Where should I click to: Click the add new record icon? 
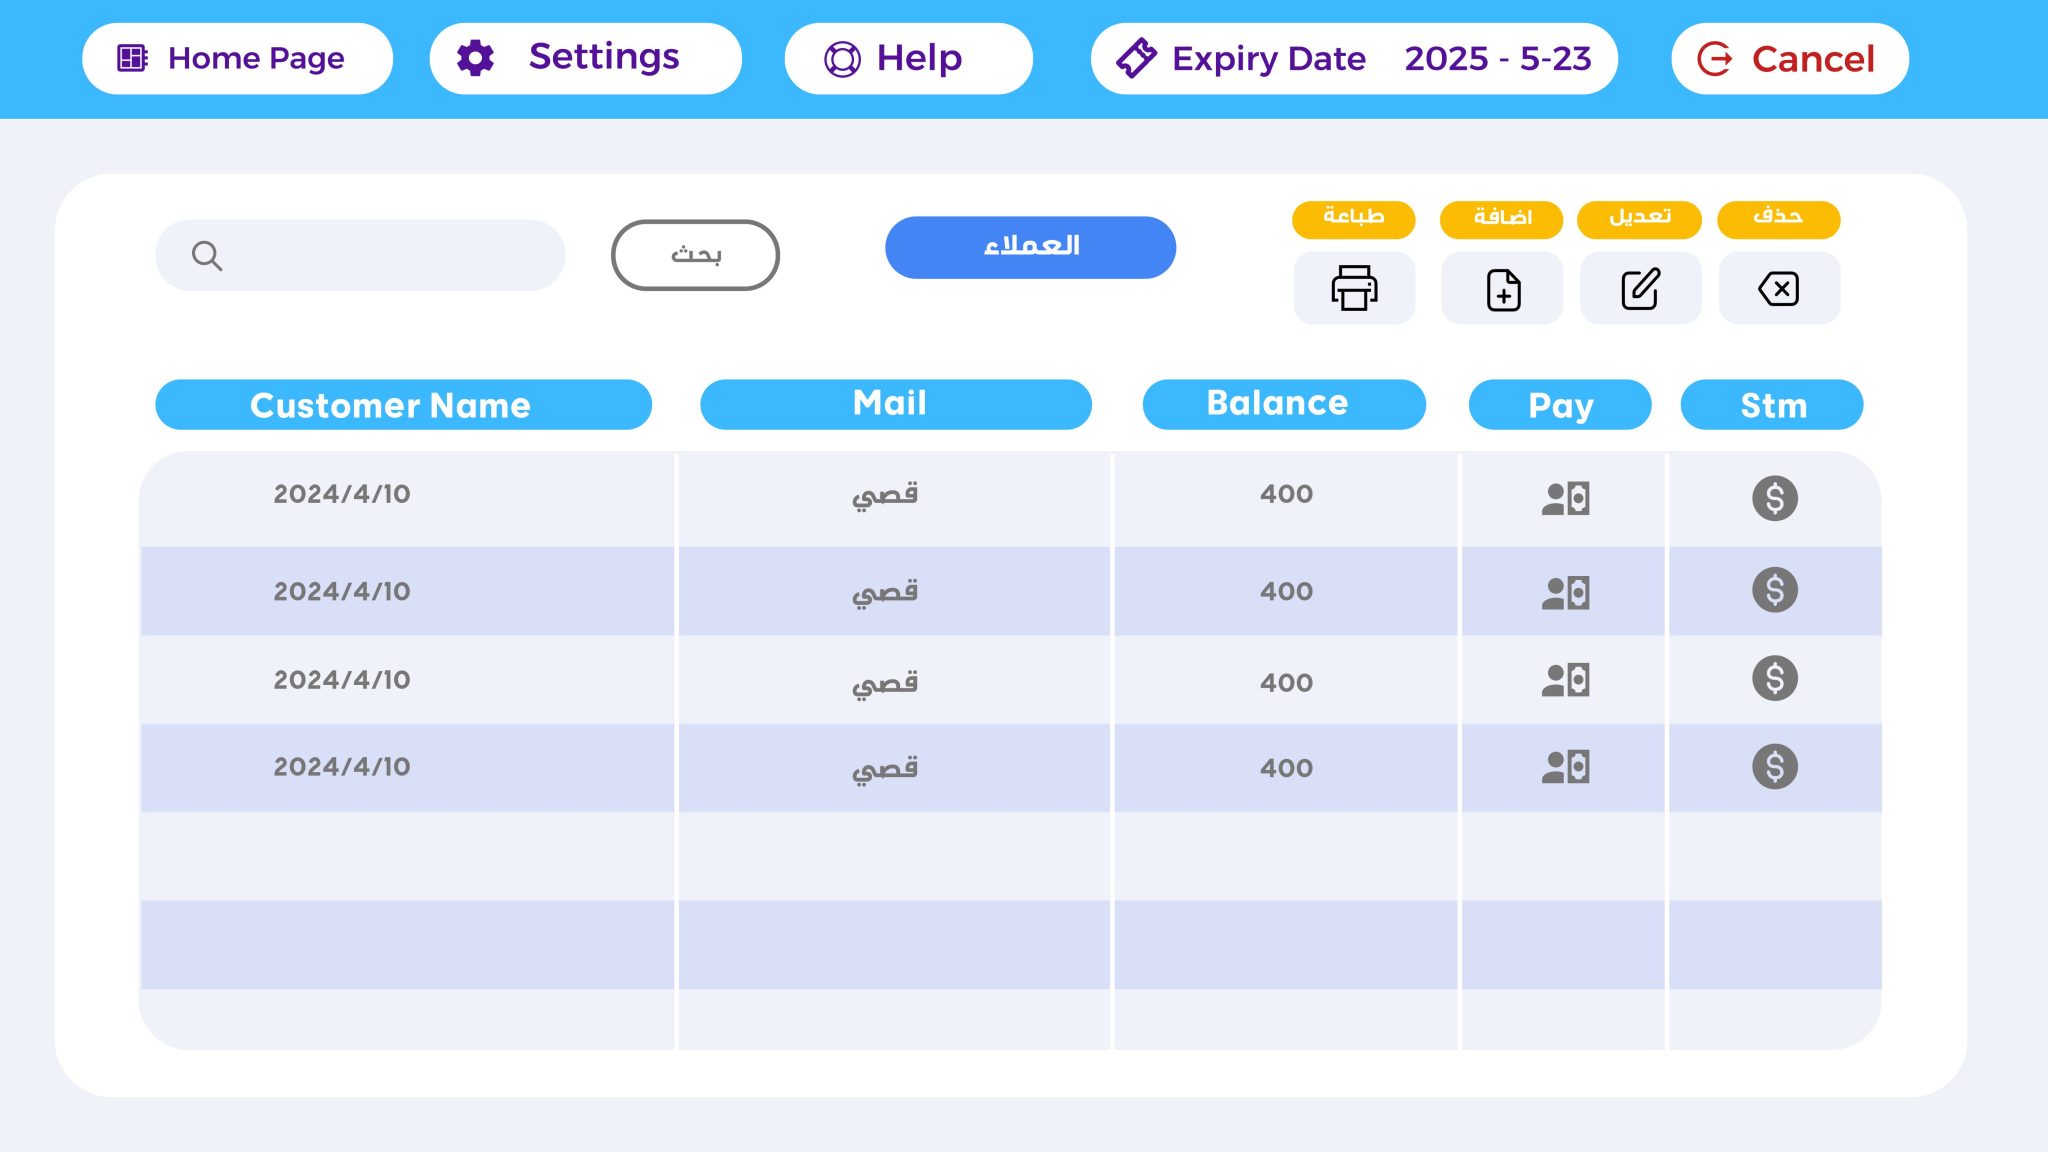1501,287
